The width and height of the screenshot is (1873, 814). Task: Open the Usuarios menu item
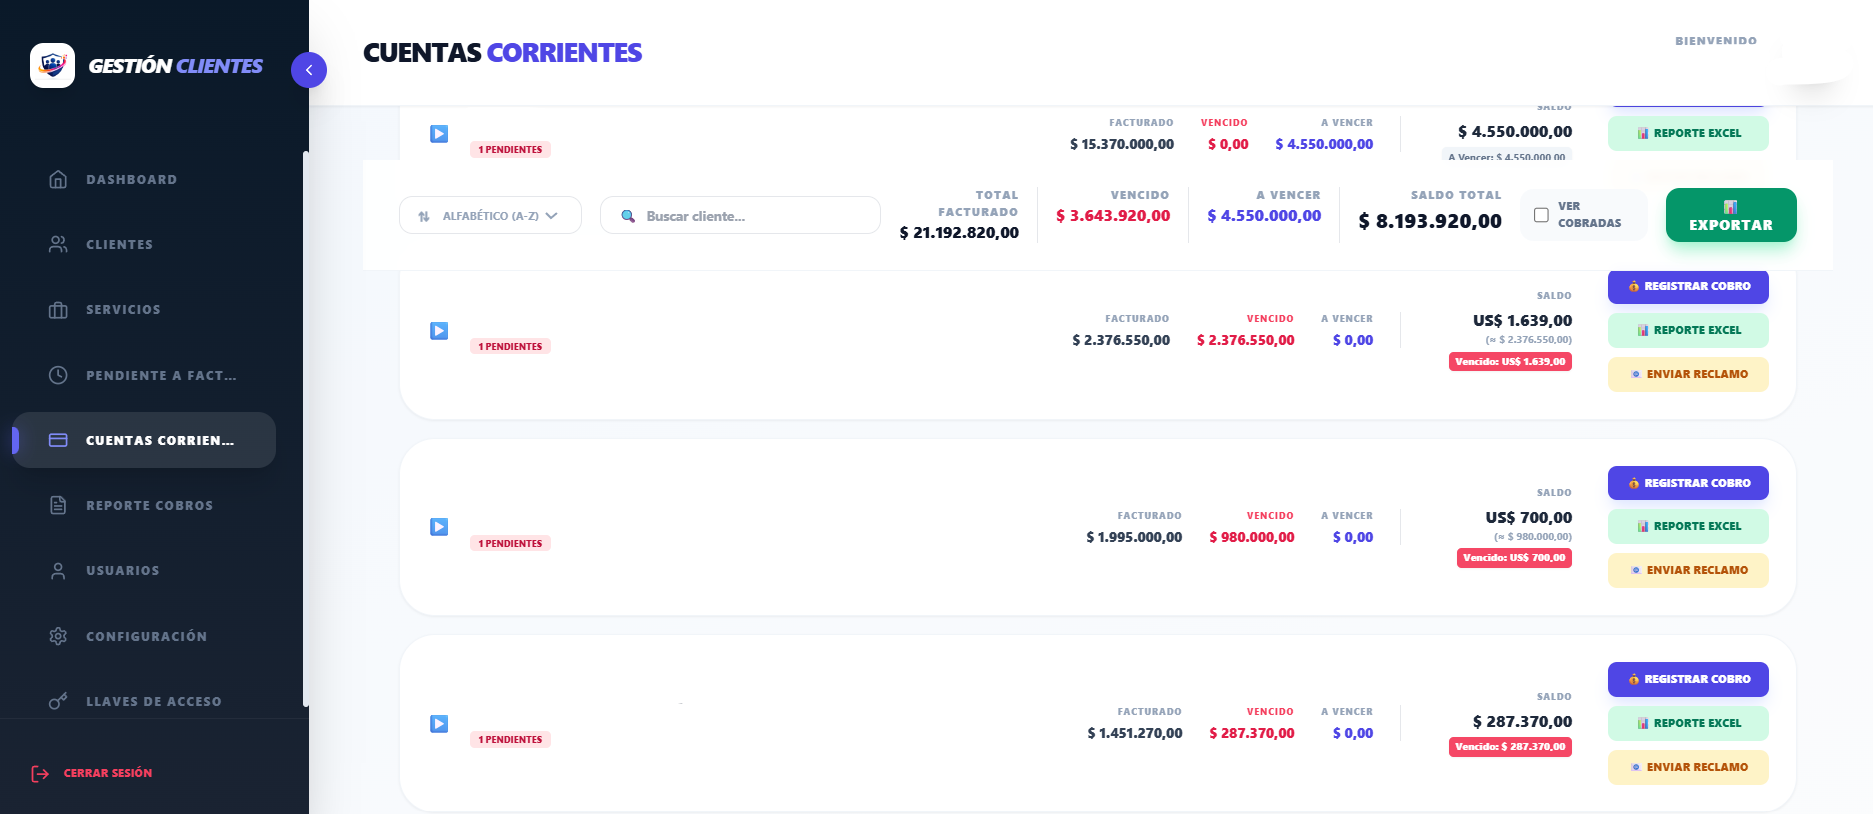coord(122,571)
